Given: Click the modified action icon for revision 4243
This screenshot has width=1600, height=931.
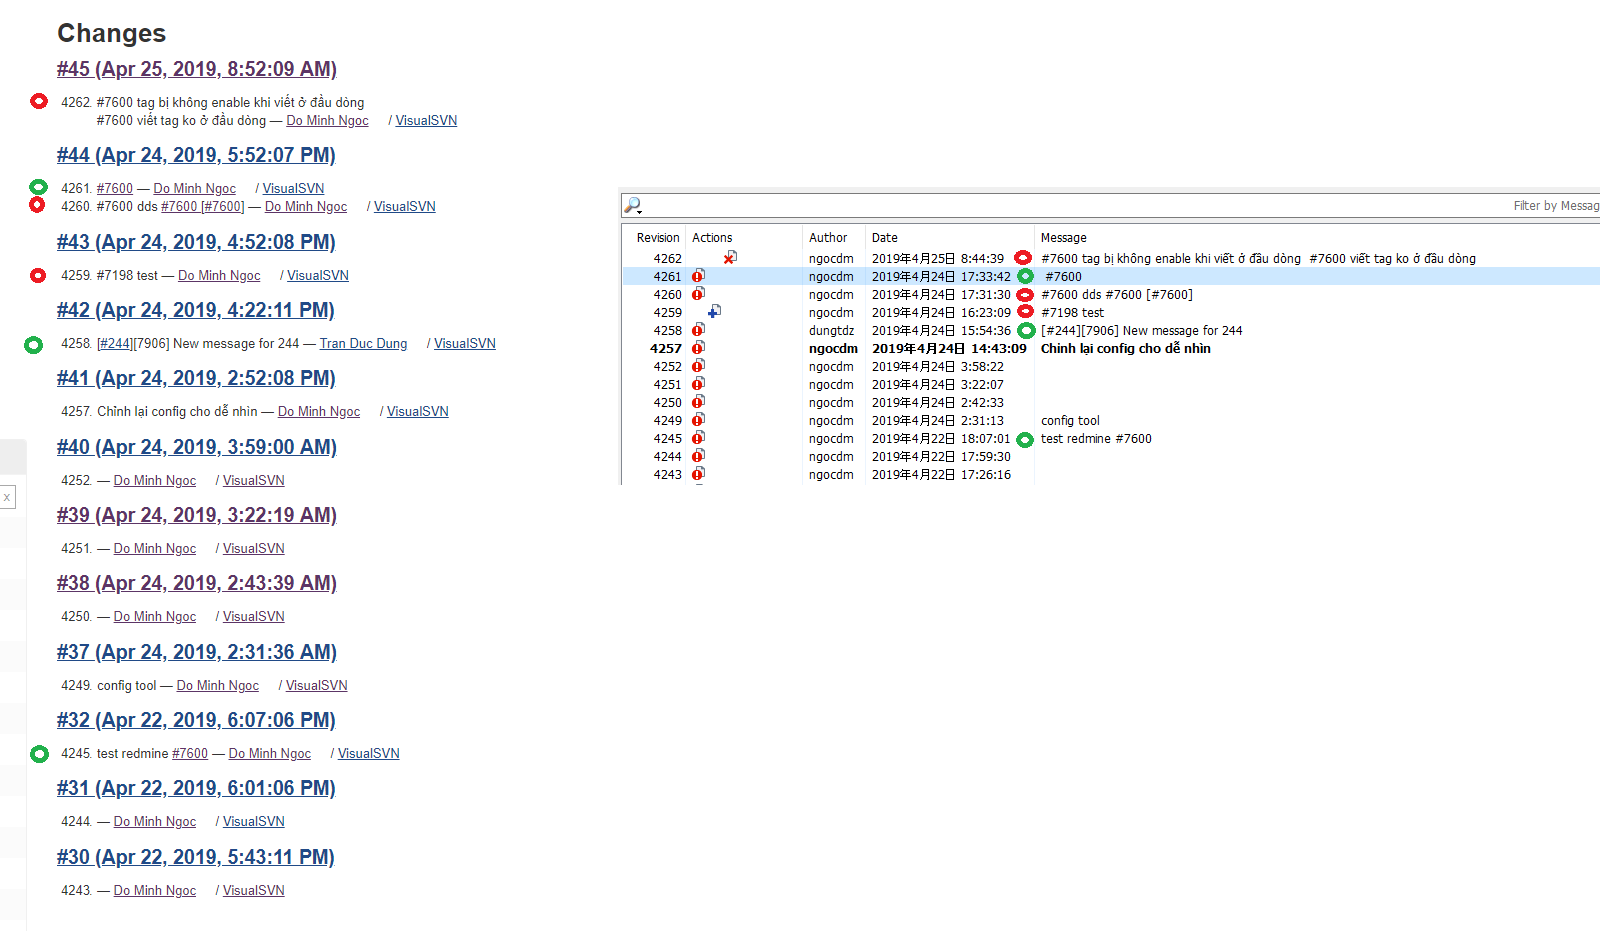Looking at the screenshot, I should [698, 474].
